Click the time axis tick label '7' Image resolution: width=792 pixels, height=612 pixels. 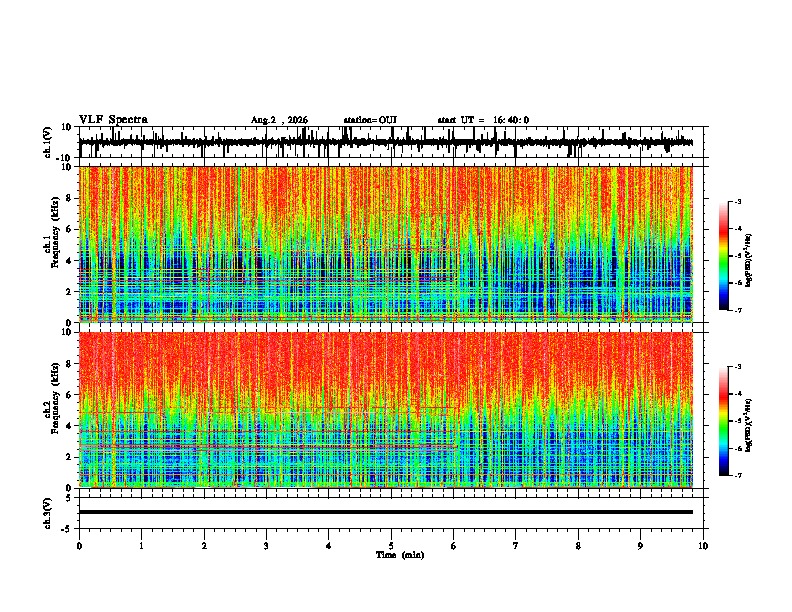[x=516, y=546]
